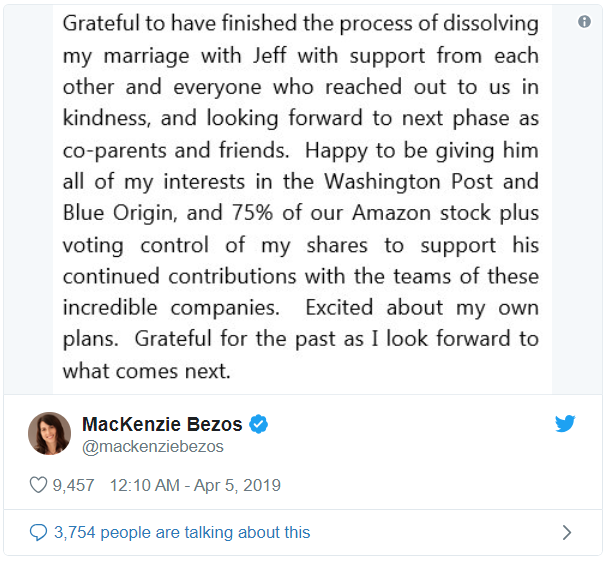Click the 9,457 likes count
This screenshot has height=562, width=607.
click(x=73, y=485)
